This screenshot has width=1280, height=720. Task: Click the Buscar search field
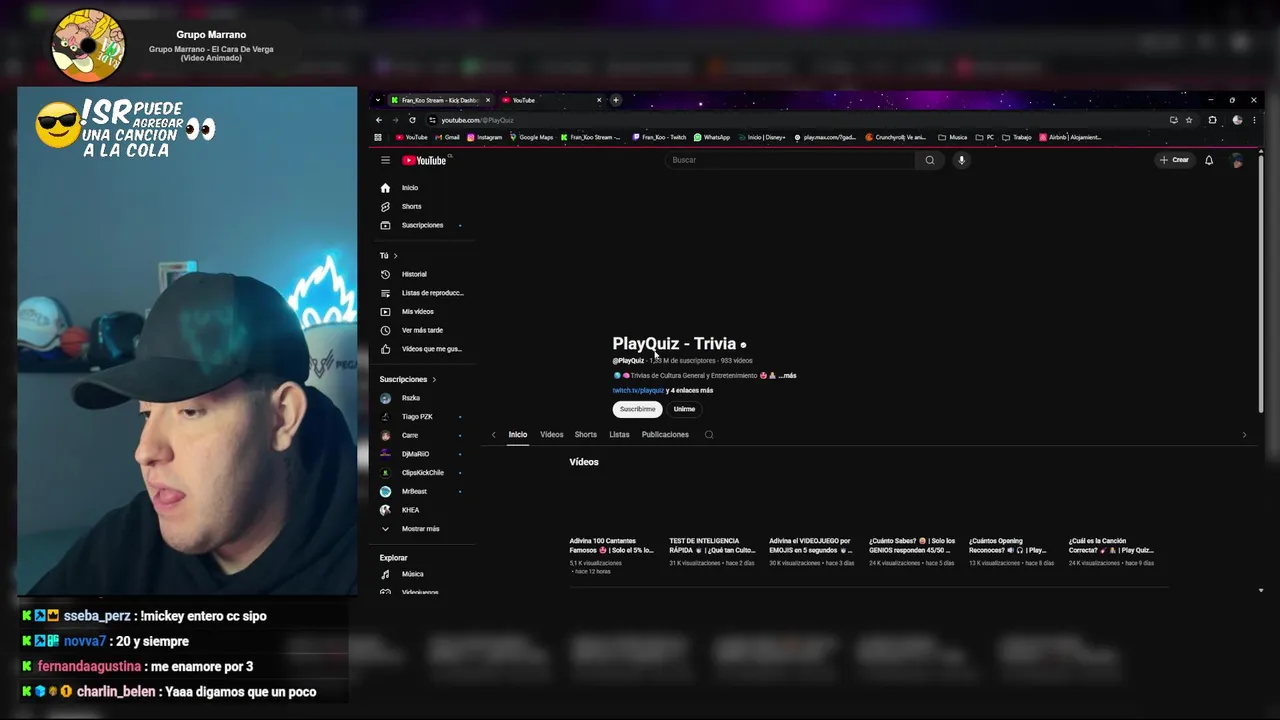pos(790,160)
